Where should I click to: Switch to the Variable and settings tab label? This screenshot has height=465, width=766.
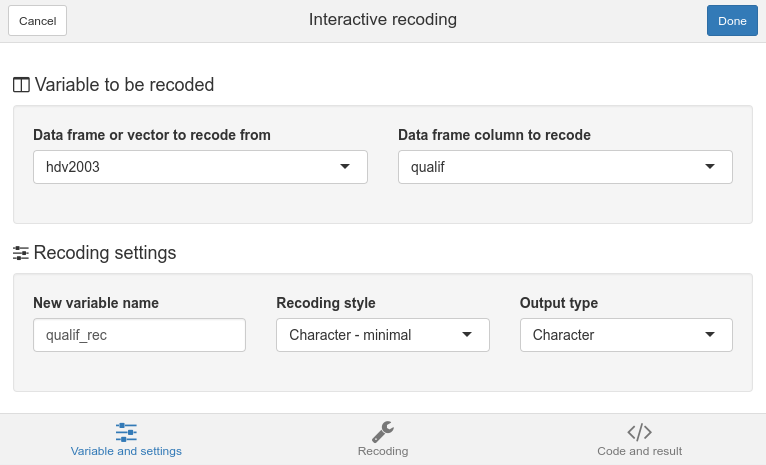click(x=126, y=451)
